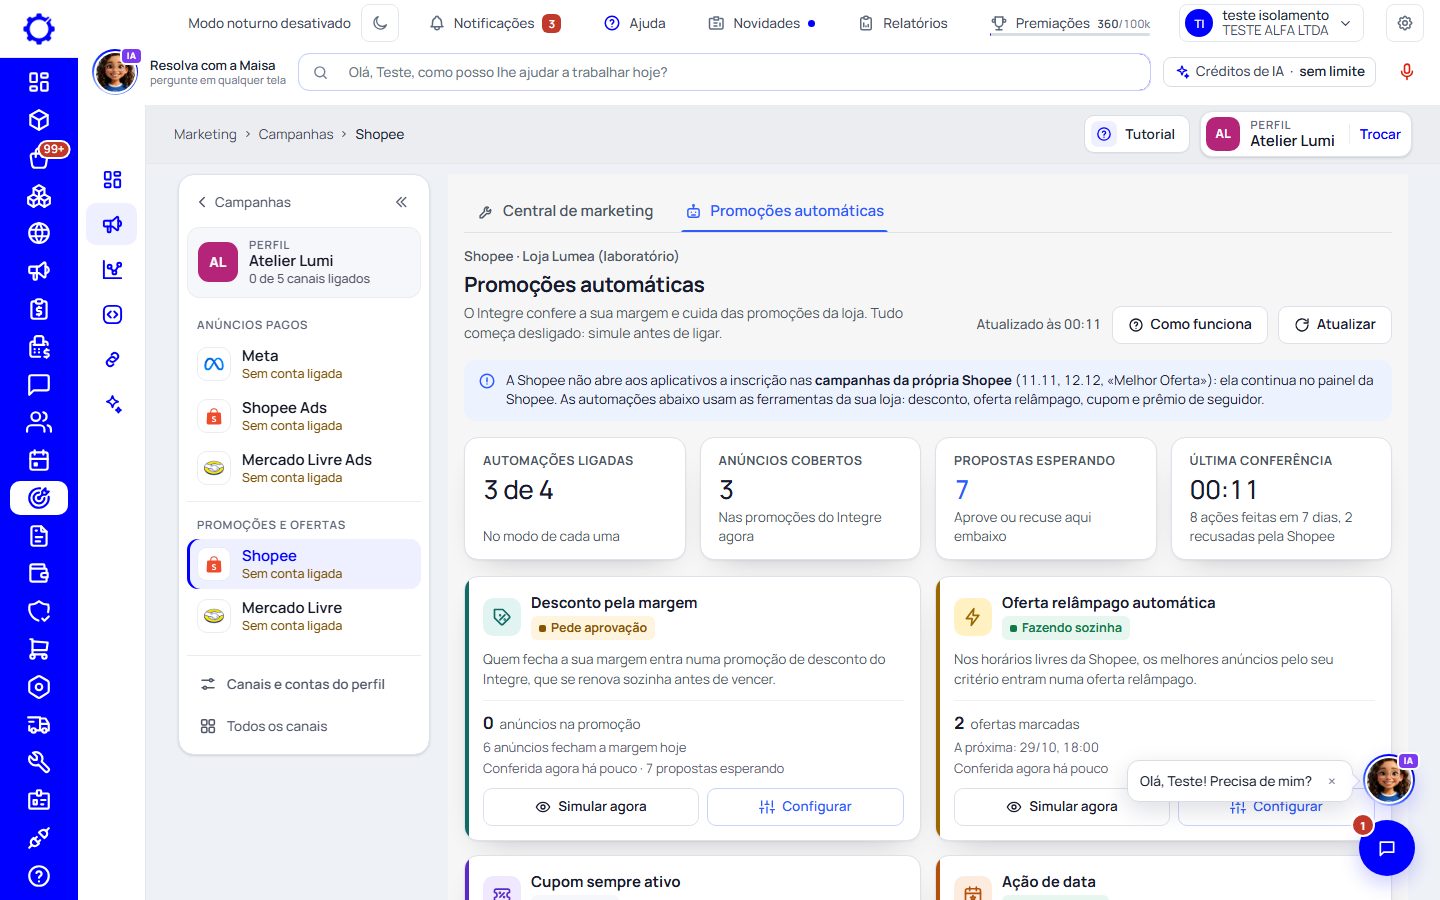Viewport: 1440px width, 900px height.
Task: Close the Olá, Teste chat bubble
Action: tap(1331, 781)
